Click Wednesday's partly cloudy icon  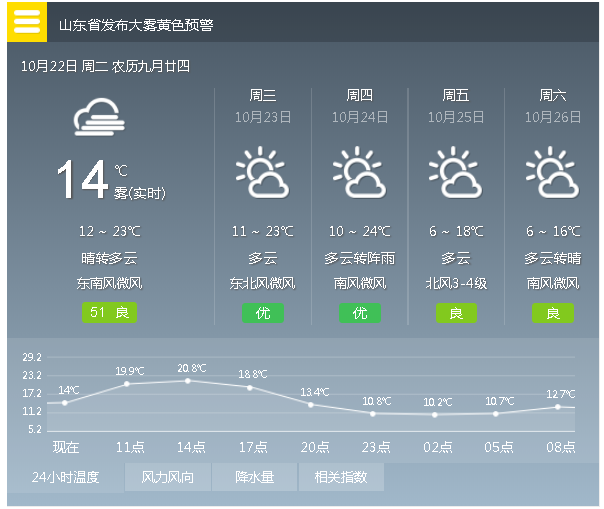pos(262,172)
